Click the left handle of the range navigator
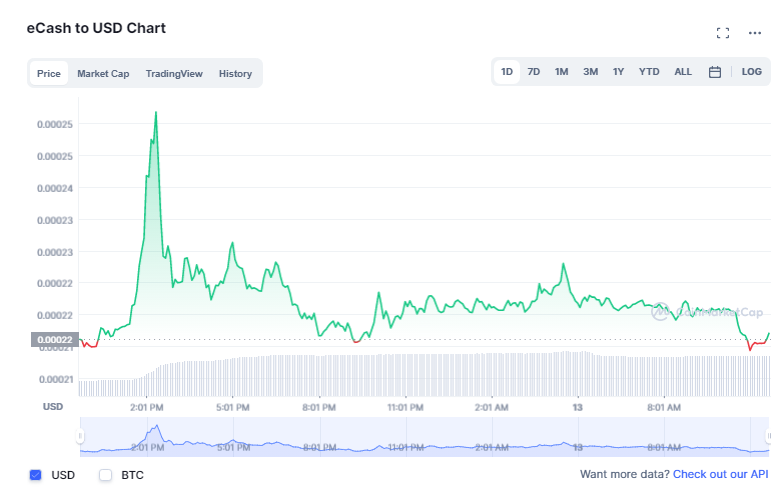The height and width of the screenshot is (500, 784). 80,436
